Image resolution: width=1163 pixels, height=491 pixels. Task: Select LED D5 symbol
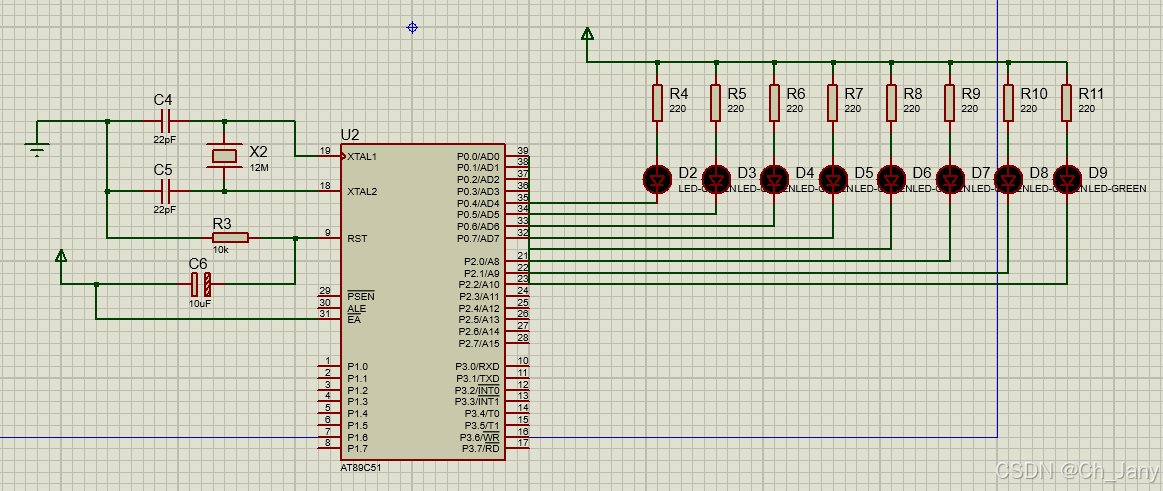pyautogui.click(x=833, y=179)
